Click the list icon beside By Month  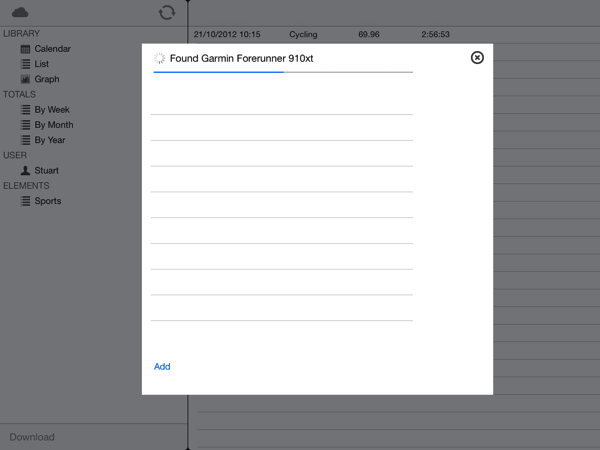[x=25, y=125]
